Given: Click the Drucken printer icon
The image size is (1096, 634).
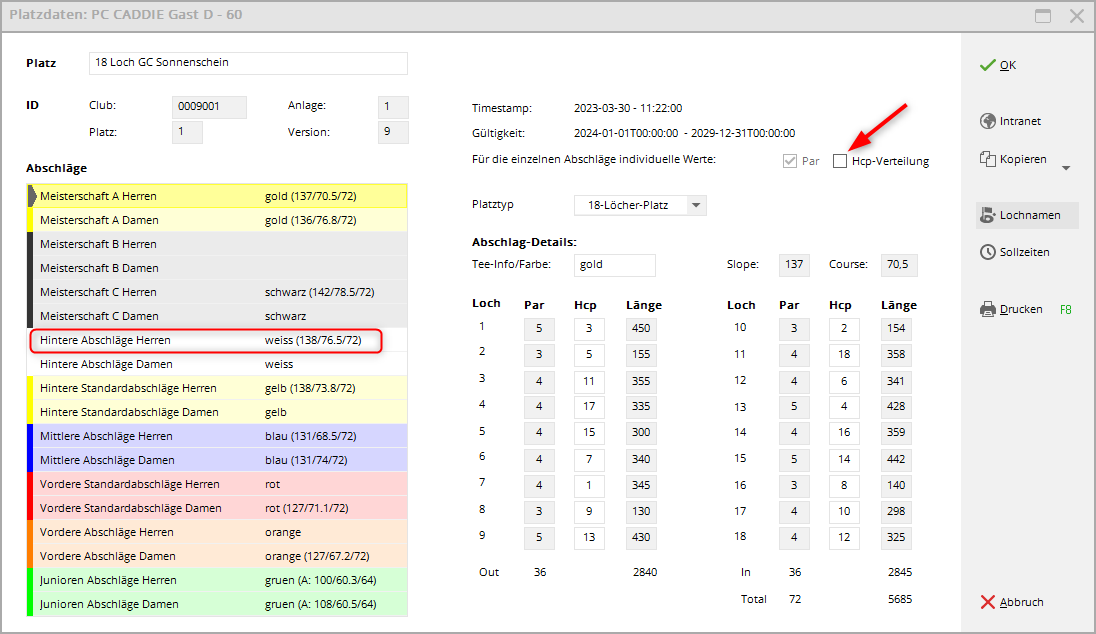Looking at the screenshot, I should (x=987, y=310).
